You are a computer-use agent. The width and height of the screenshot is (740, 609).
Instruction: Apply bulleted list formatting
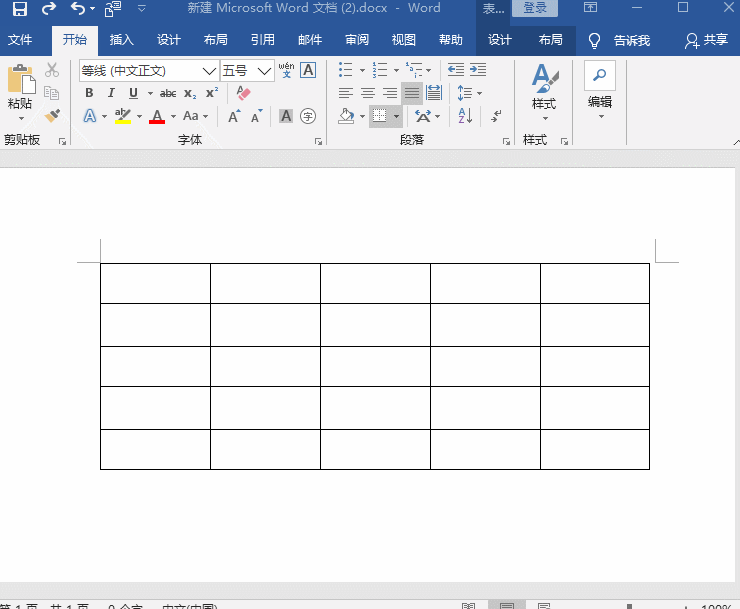coord(345,70)
